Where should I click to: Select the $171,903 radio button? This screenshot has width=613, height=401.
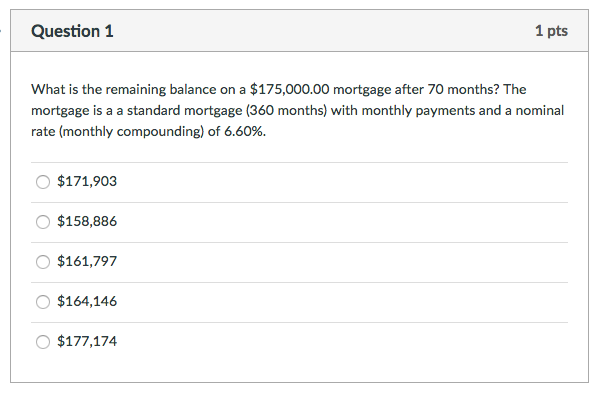click(x=43, y=182)
